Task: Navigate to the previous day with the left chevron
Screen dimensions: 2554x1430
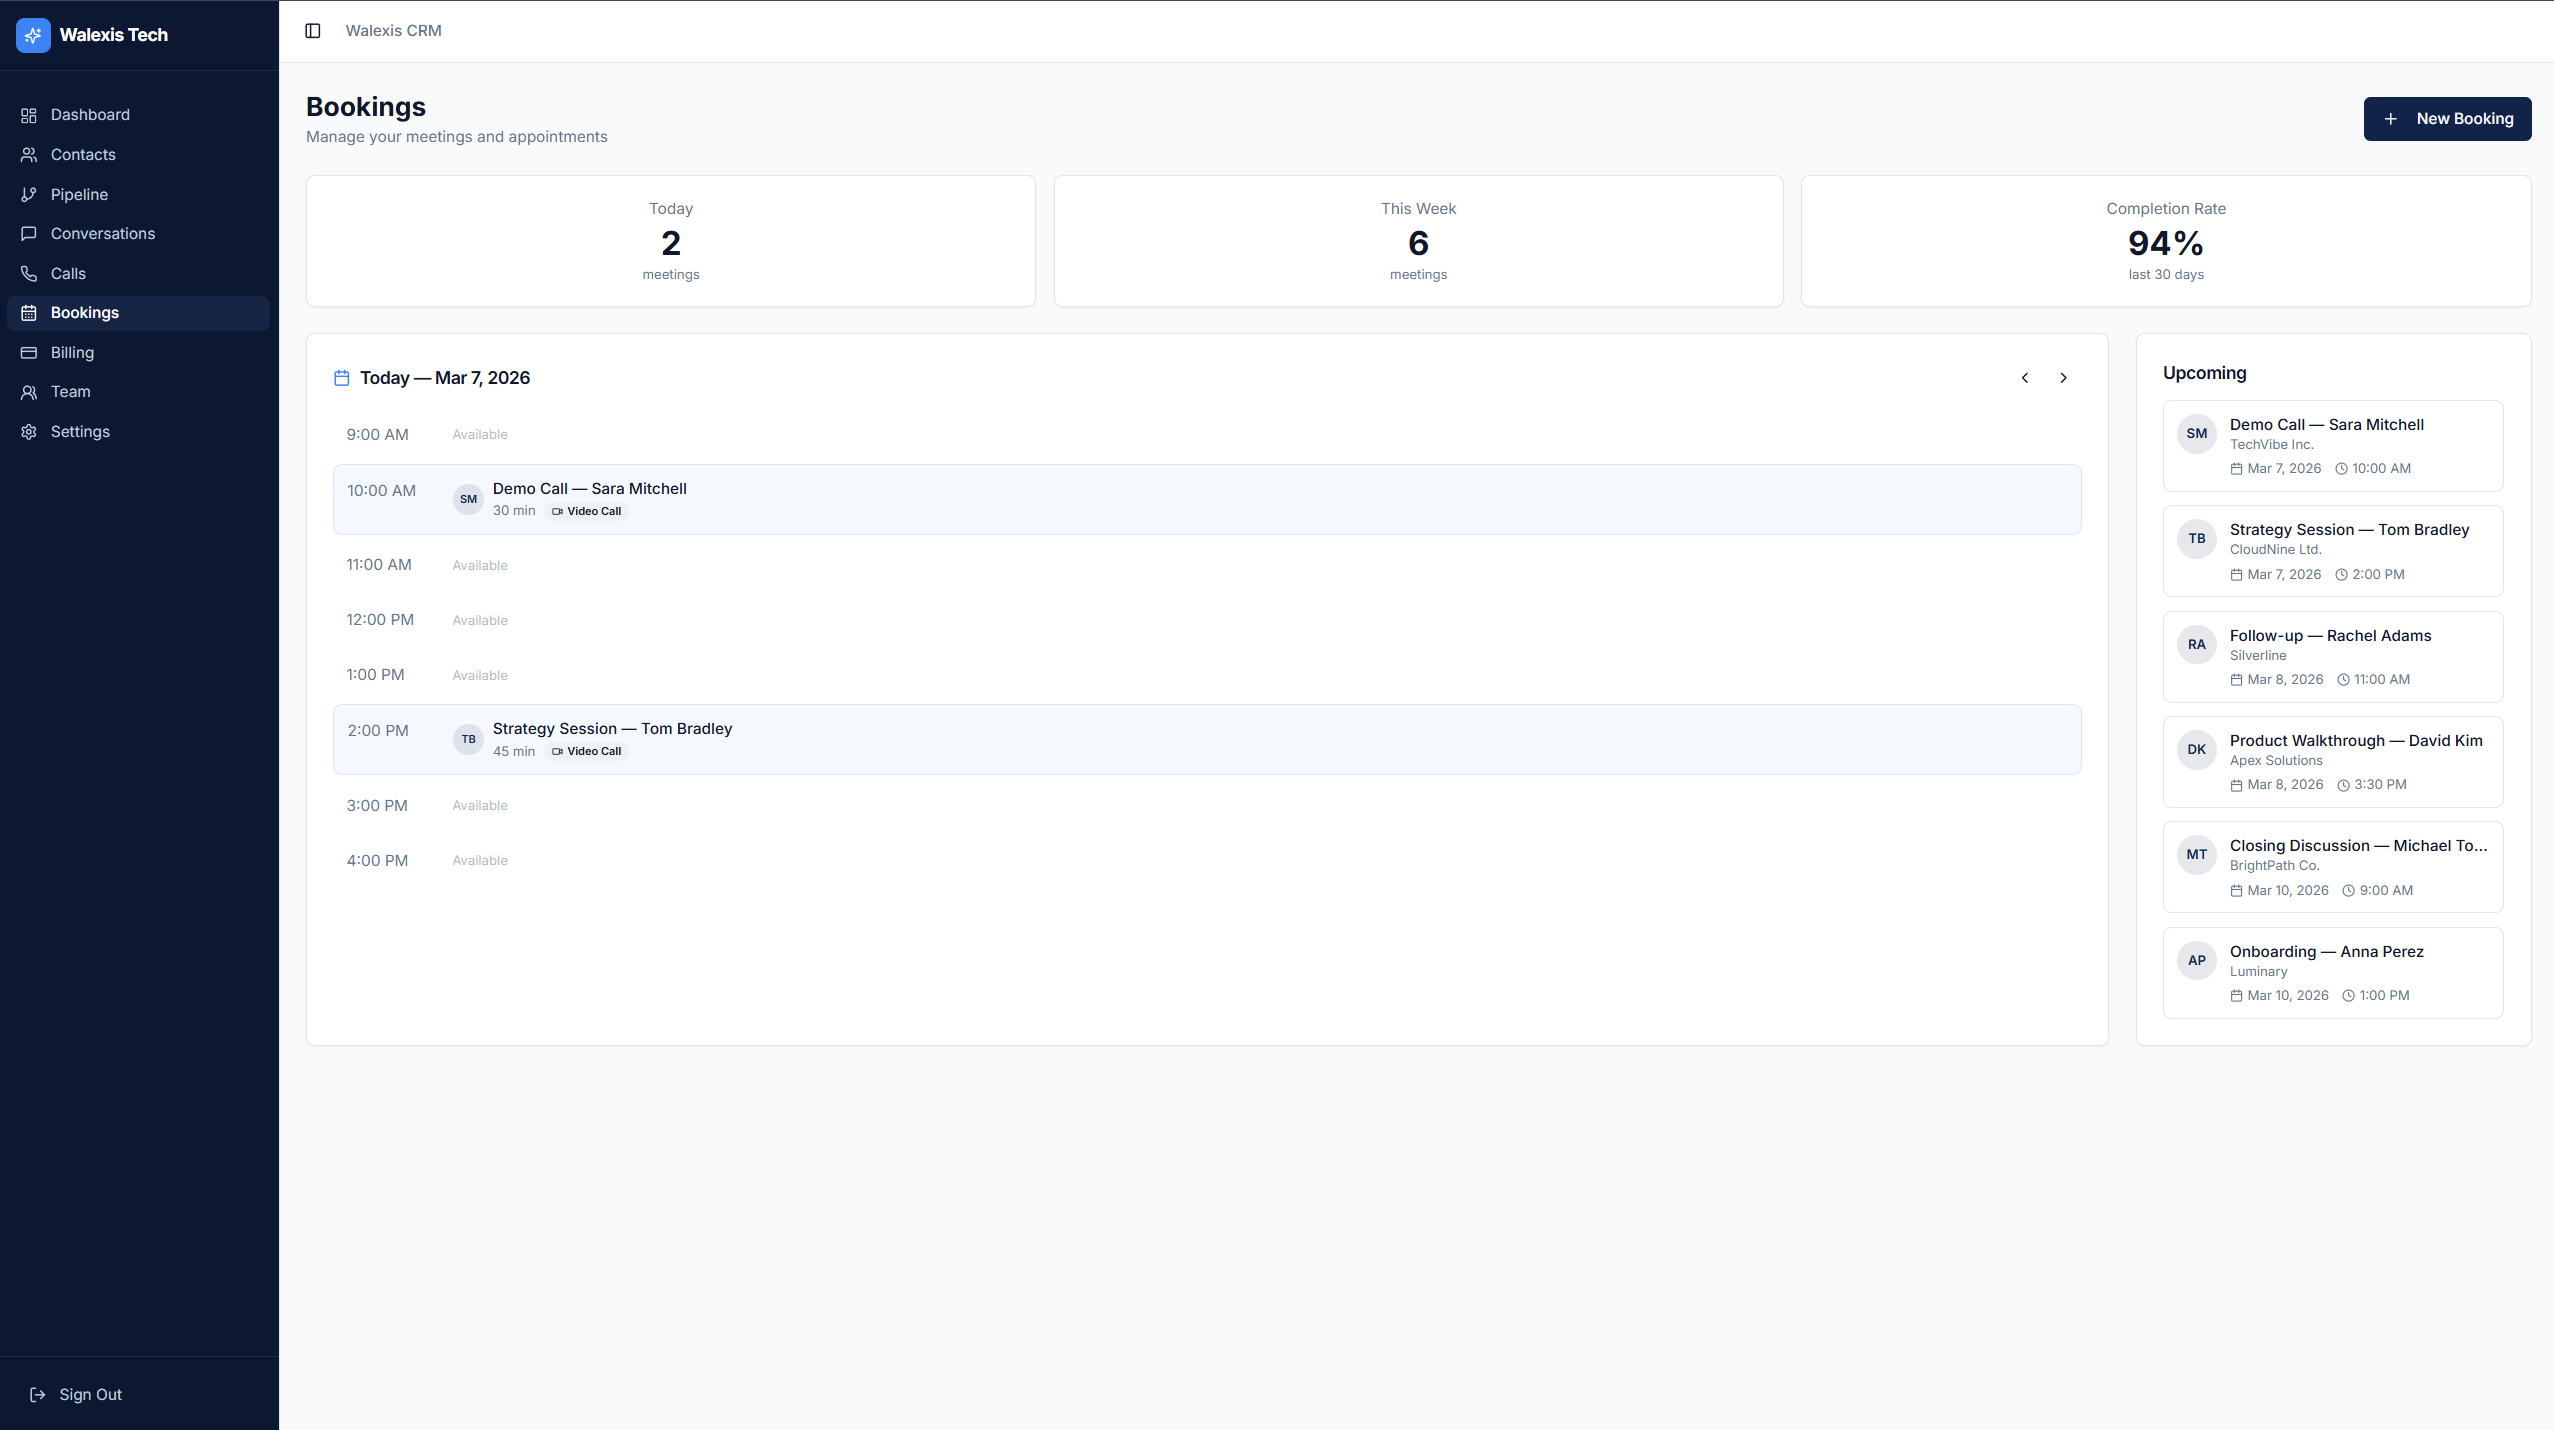Action: coord(2023,378)
